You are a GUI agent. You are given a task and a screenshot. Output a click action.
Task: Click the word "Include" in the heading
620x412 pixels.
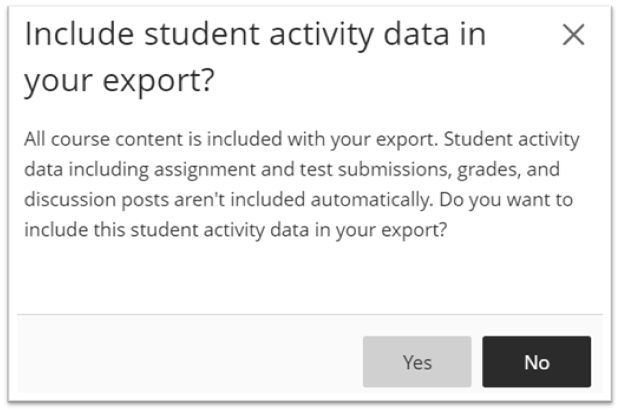pos(79,35)
